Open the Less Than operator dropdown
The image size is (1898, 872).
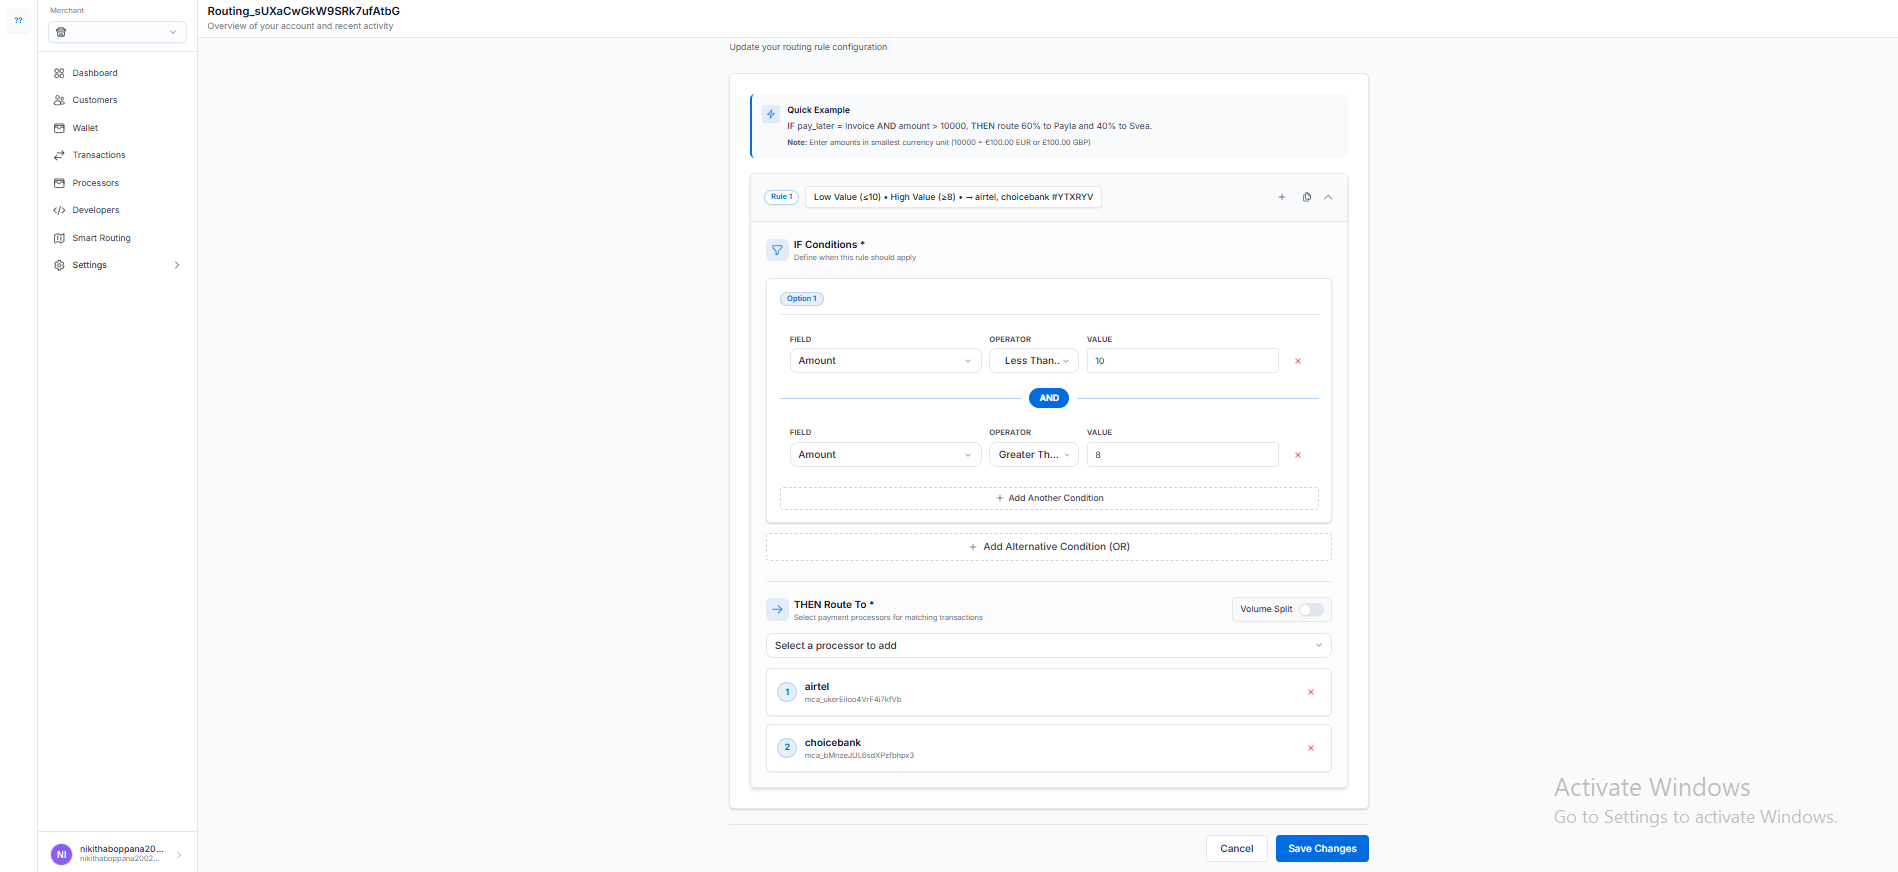tap(1033, 361)
